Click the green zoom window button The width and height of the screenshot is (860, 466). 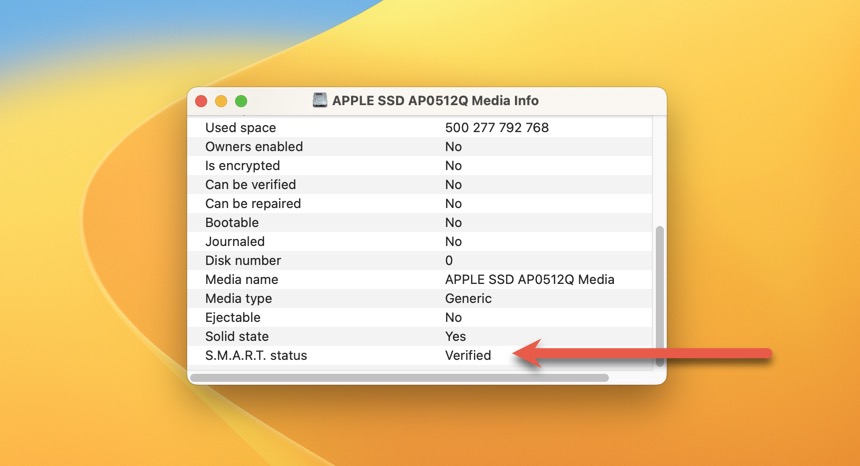[x=241, y=101]
